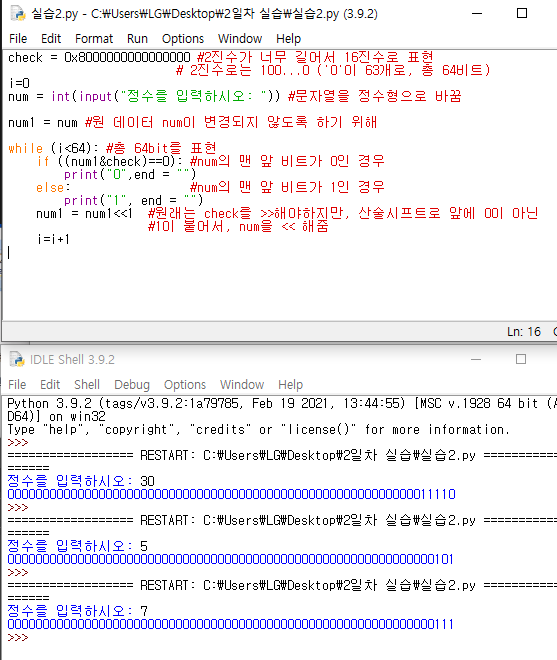Viewport: 557px width, 660px height.
Task: Click the 'if ((num1&check)==0):' line
Action: coord(211,161)
